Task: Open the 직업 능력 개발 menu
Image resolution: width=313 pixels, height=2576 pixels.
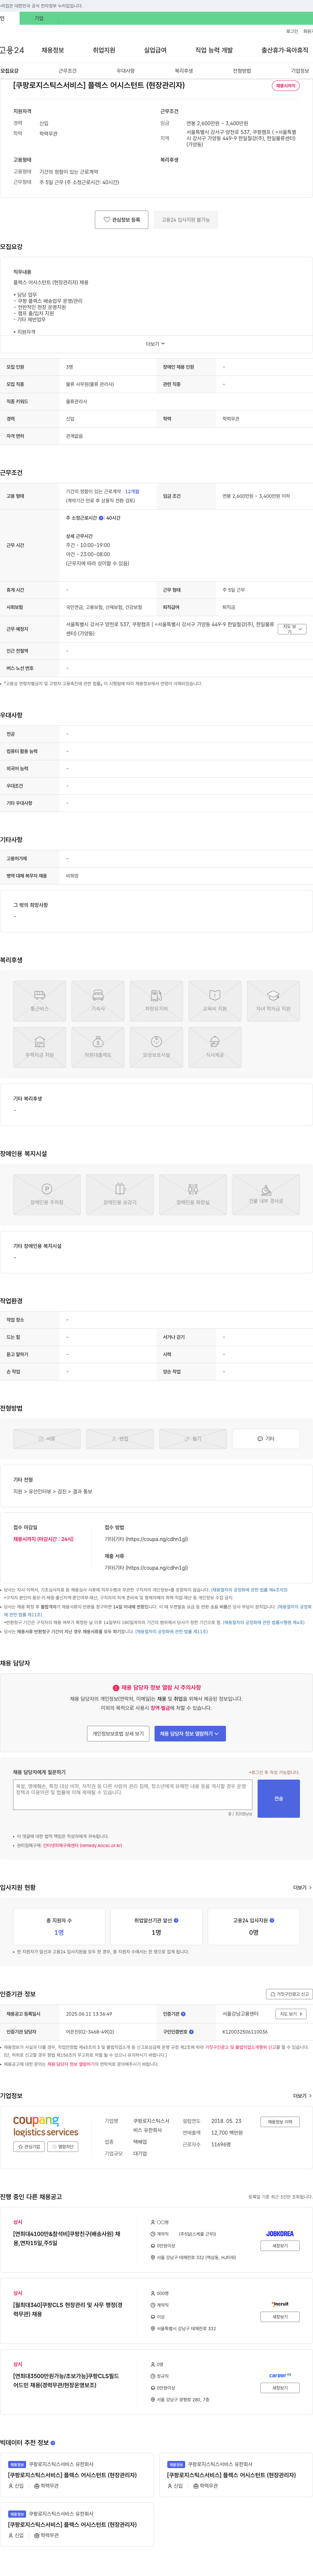Action: pyautogui.click(x=214, y=50)
